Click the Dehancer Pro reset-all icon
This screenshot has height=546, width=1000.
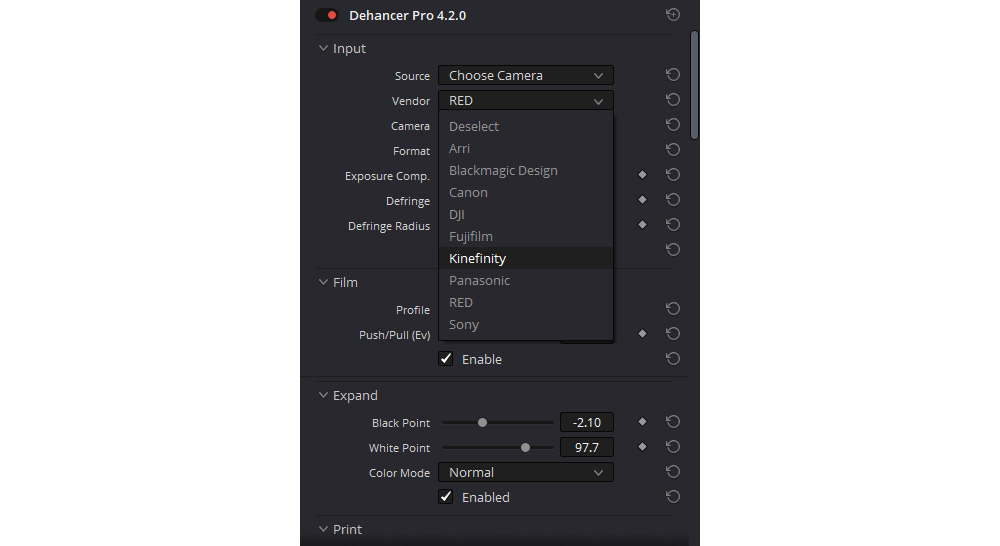pyautogui.click(x=673, y=15)
